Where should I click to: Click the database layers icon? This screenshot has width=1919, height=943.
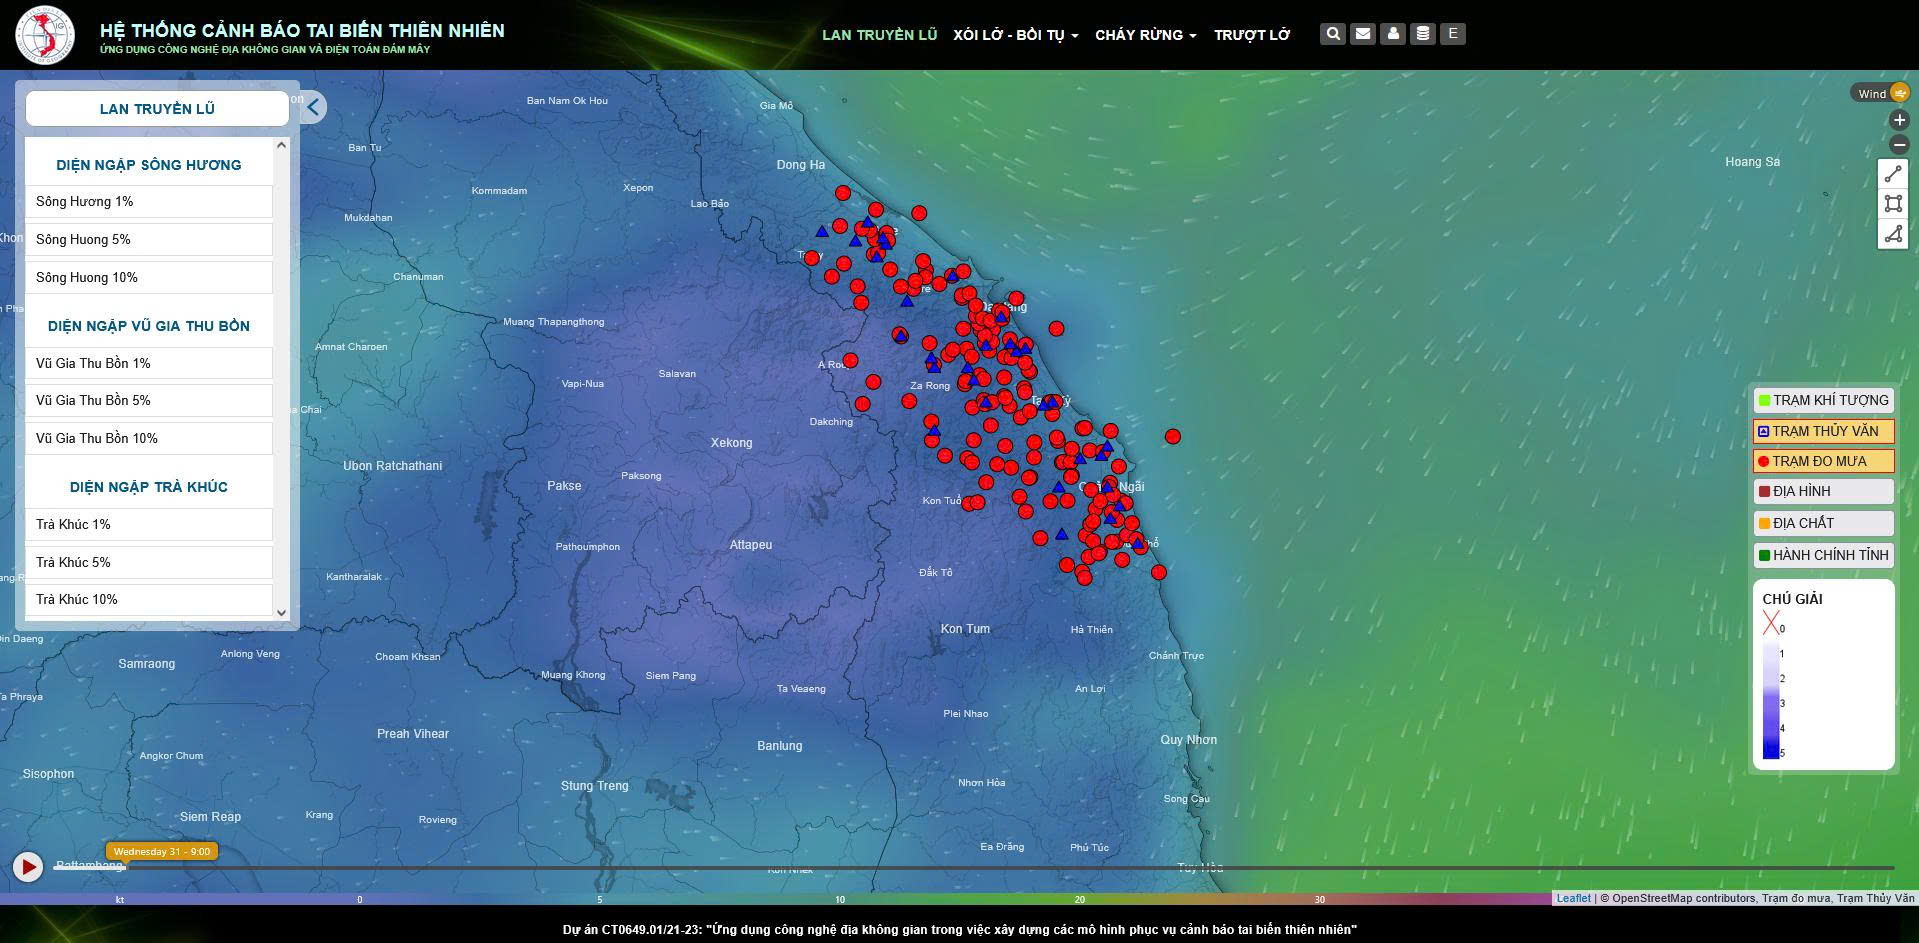pyautogui.click(x=1422, y=33)
